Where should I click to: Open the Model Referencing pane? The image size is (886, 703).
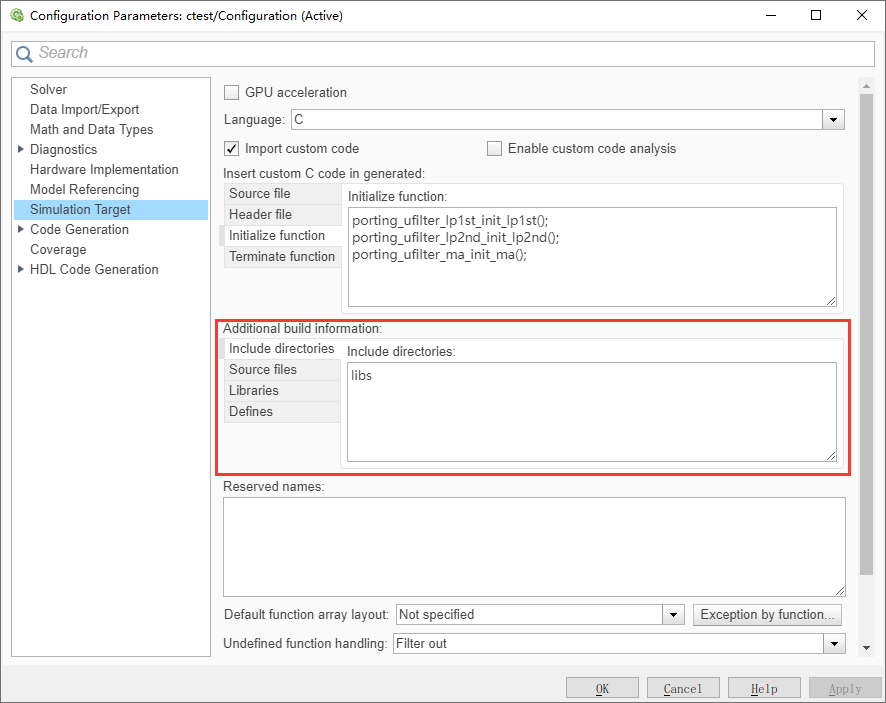pos(84,189)
